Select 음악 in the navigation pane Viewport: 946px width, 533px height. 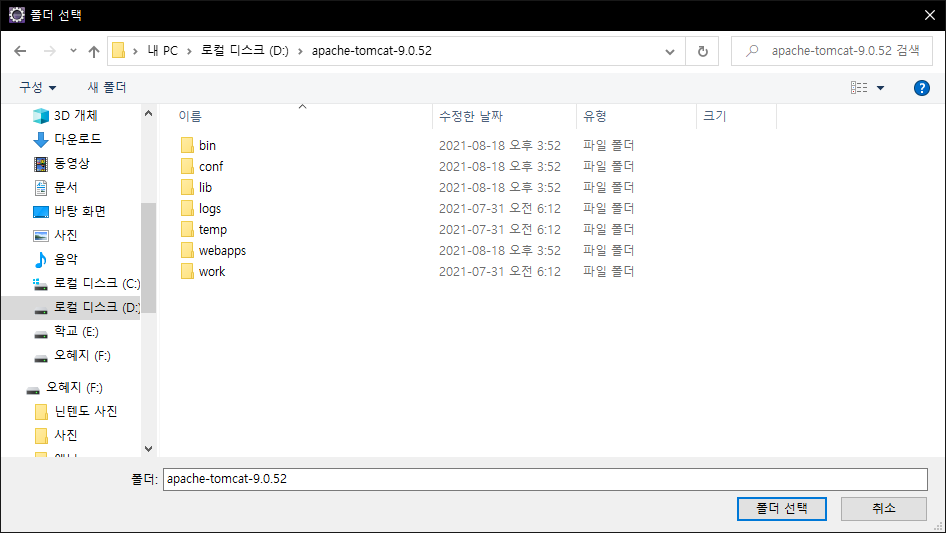pos(66,259)
